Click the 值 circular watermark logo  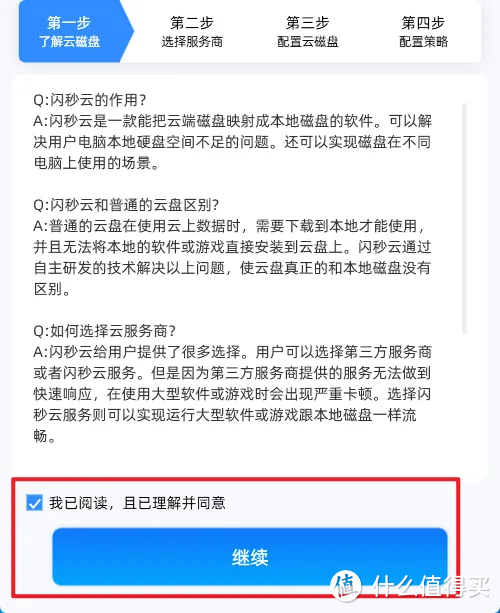click(346, 585)
